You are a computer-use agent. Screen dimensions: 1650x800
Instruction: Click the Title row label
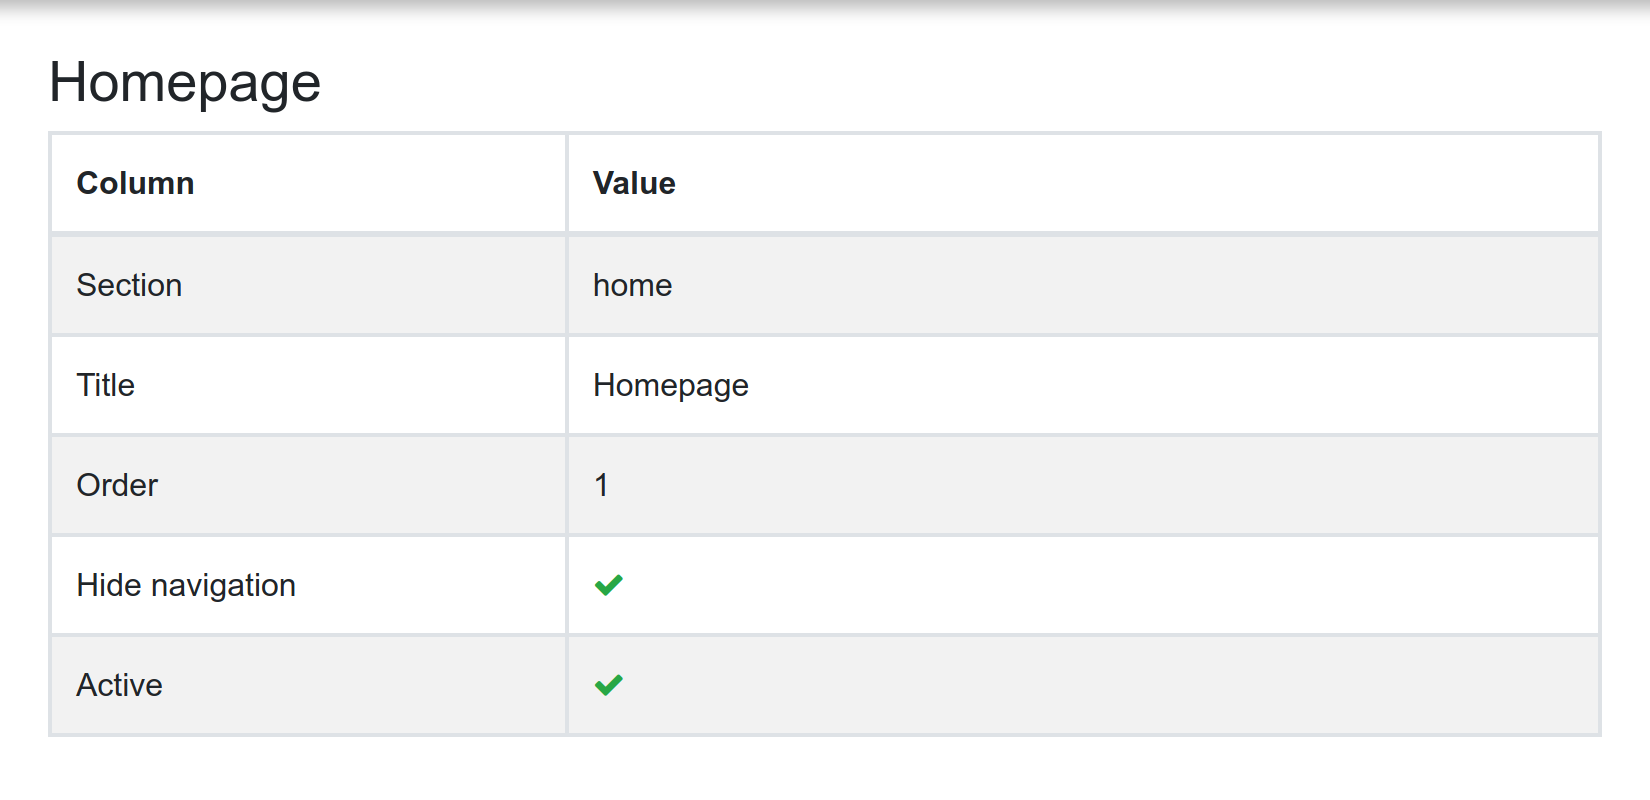click(105, 385)
